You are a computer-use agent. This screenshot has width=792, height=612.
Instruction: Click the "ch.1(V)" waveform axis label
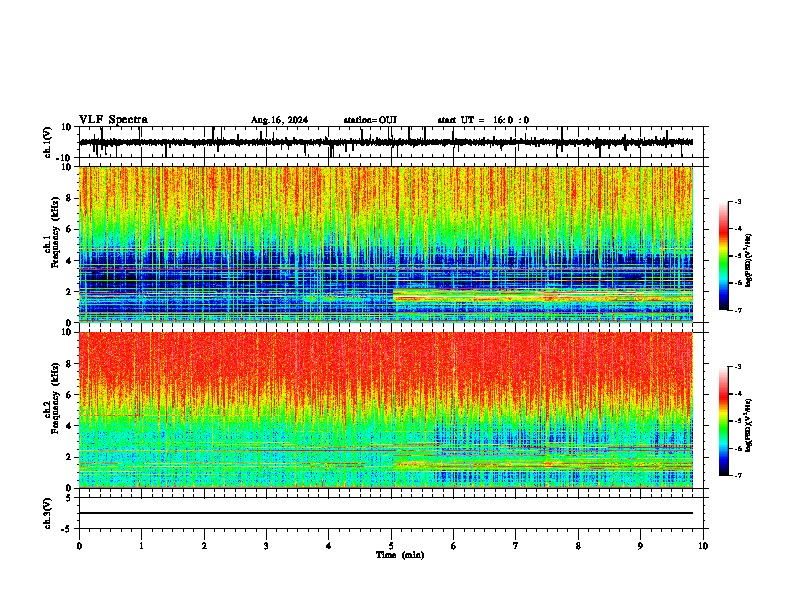pos(47,142)
